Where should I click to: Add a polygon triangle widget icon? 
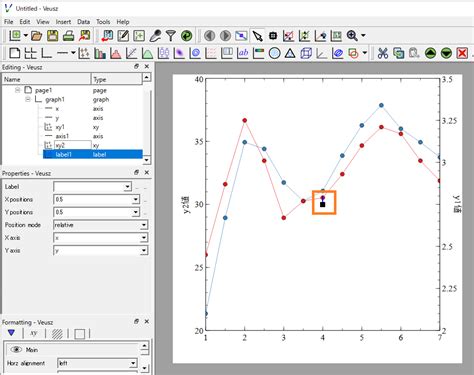(x=290, y=53)
